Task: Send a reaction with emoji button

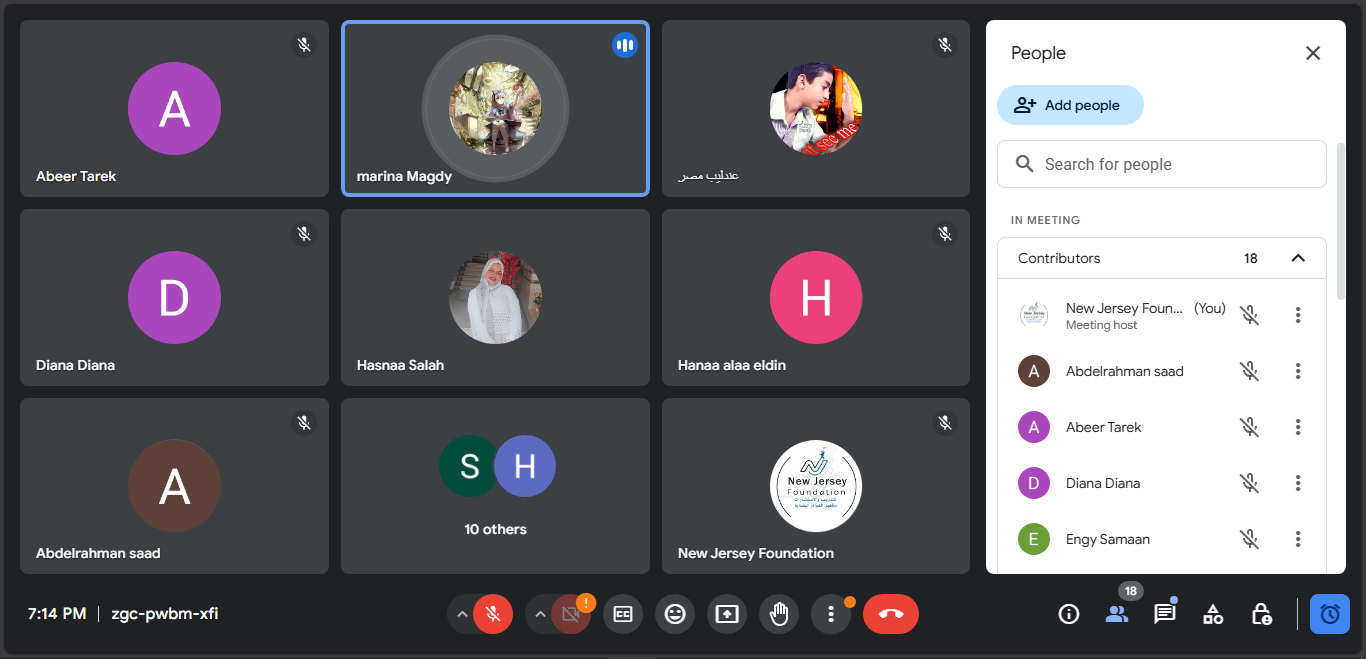Action: point(675,614)
